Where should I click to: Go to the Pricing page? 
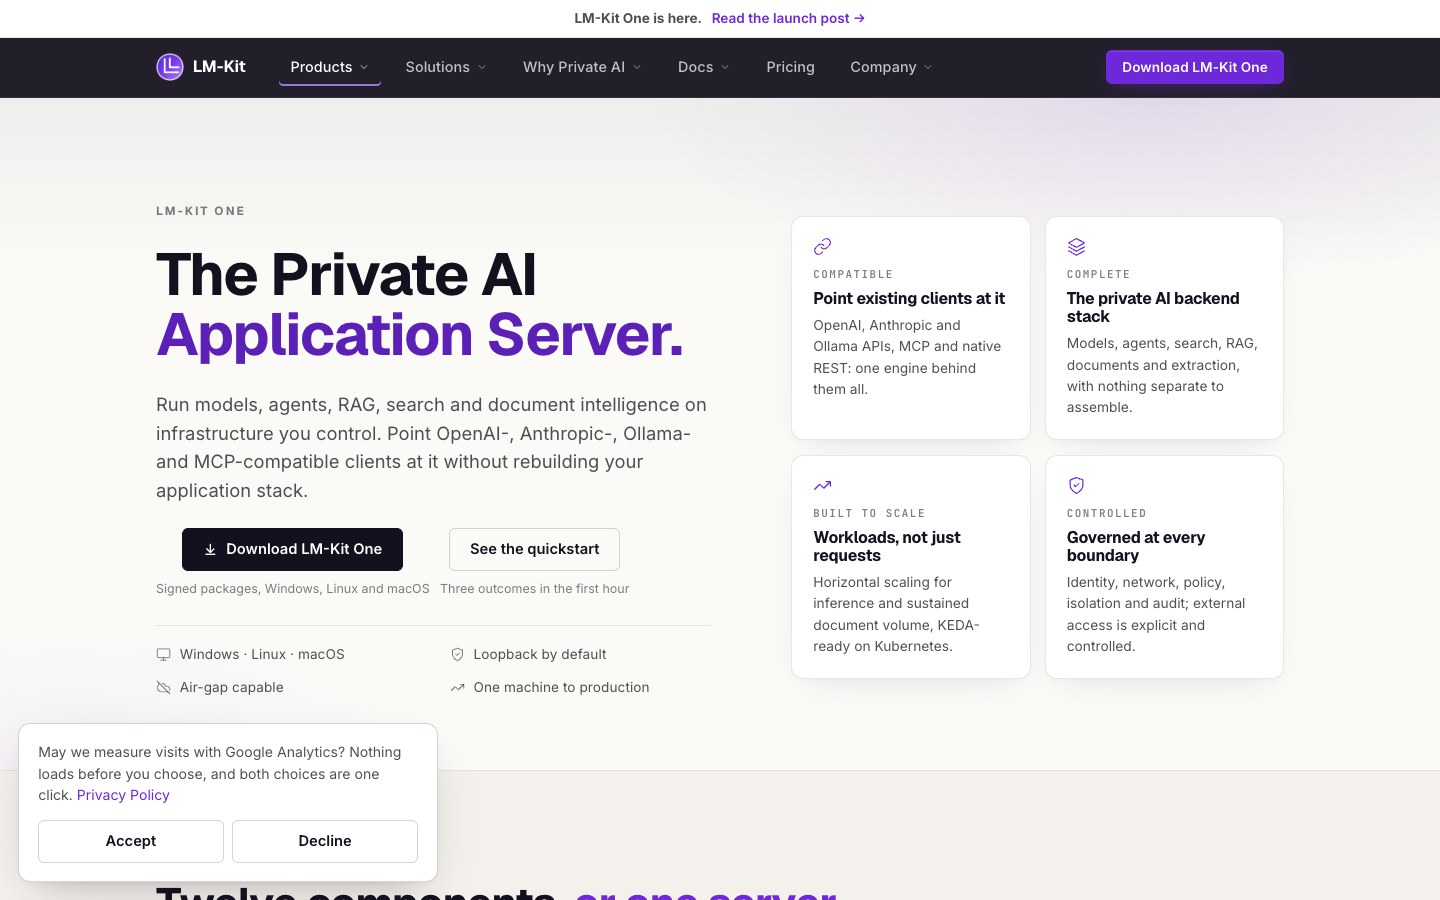pos(790,67)
